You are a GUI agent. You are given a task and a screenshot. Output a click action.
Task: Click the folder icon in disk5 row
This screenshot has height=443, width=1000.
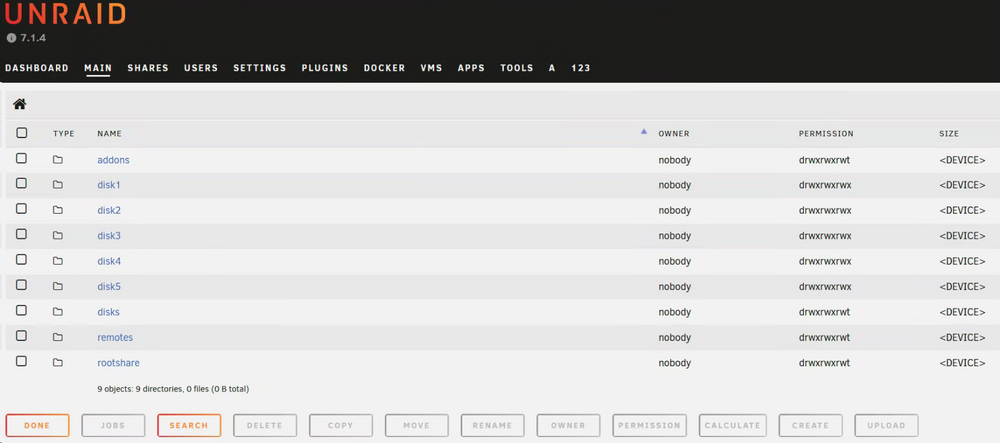(58, 287)
